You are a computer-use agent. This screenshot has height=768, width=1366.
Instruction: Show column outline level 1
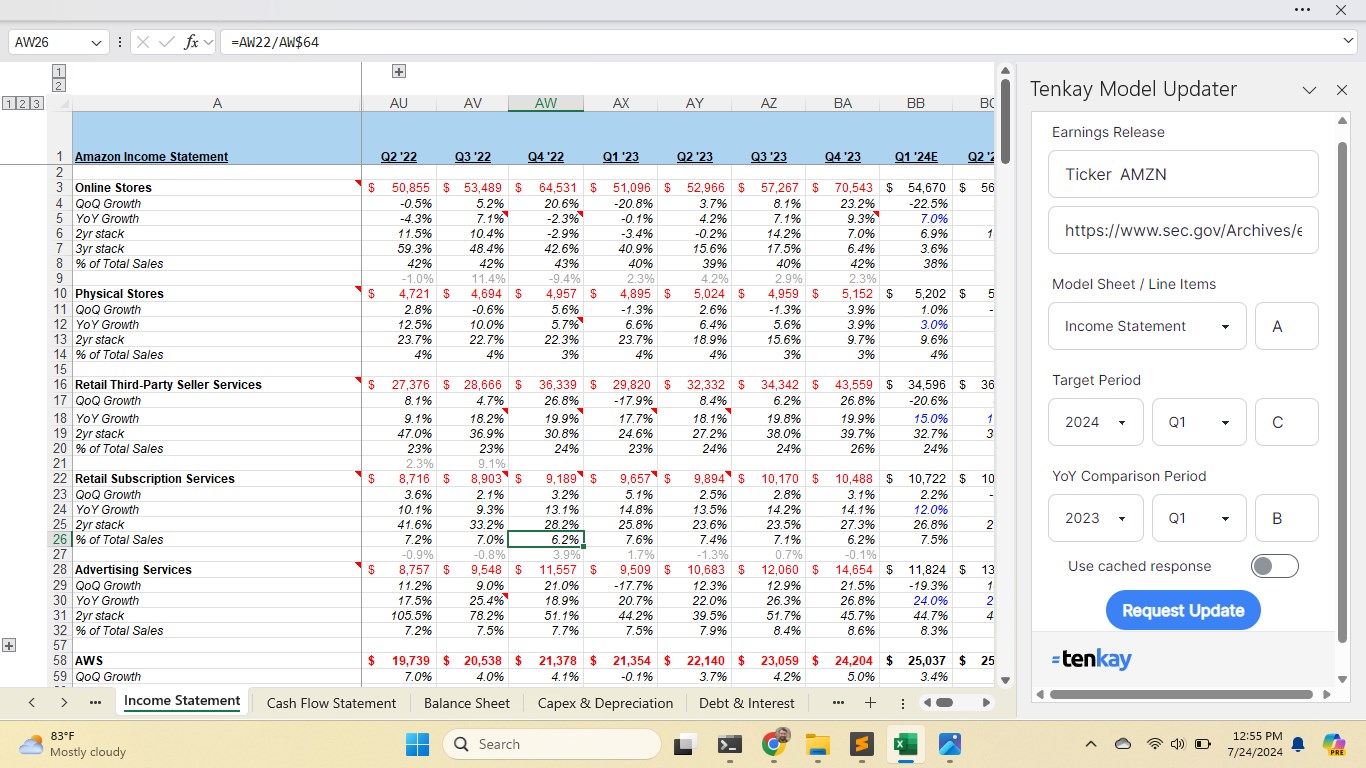[x=59, y=71]
